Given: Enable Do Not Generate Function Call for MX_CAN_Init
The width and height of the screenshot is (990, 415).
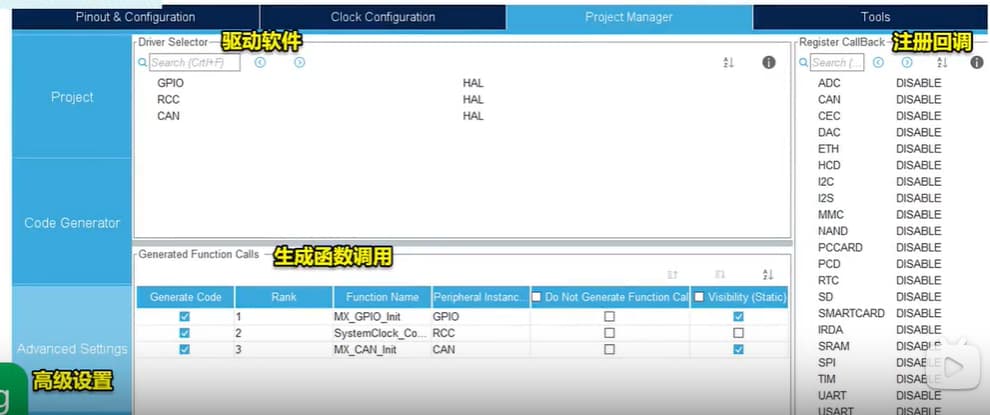Looking at the screenshot, I should pyautogui.click(x=609, y=349).
